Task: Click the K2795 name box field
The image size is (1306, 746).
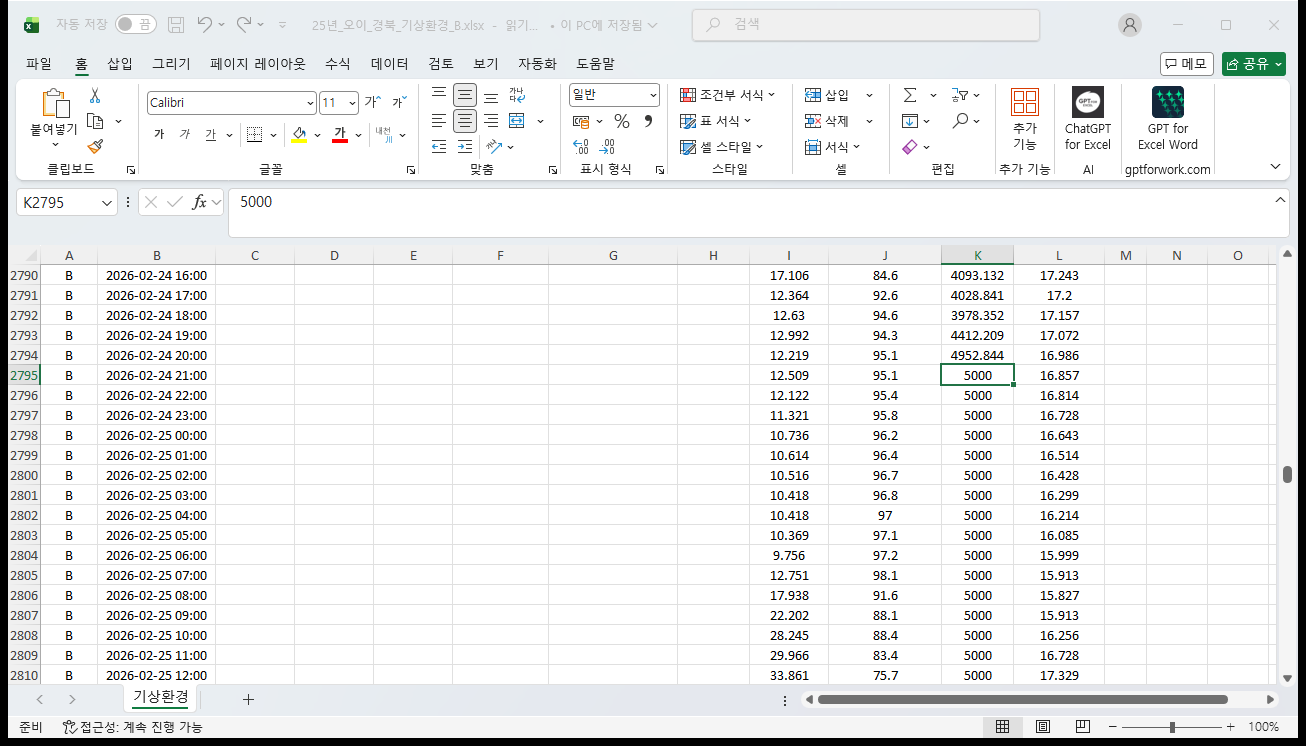Action: [67, 202]
